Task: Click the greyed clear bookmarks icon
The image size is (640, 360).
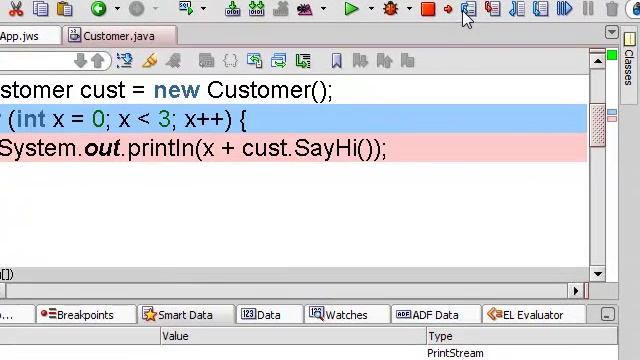Action: [407, 61]
